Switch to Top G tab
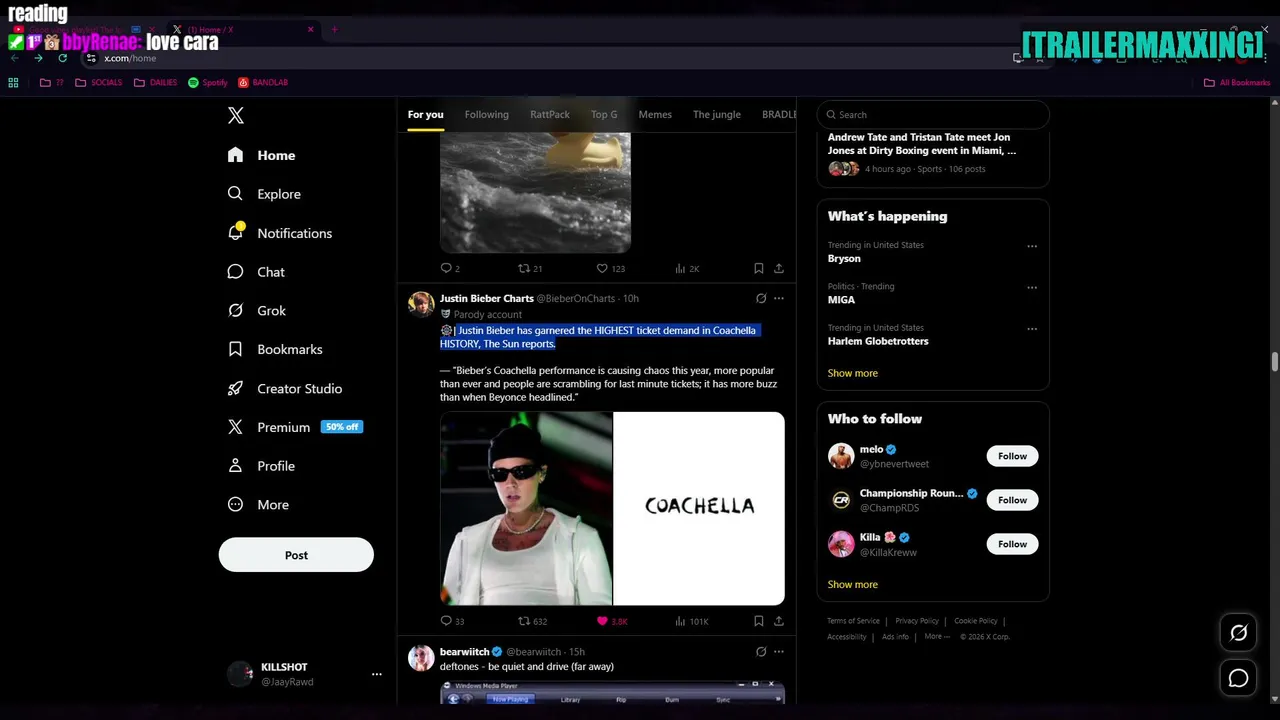Viewport: 1280px width, 720px height. tap(604, 114)
